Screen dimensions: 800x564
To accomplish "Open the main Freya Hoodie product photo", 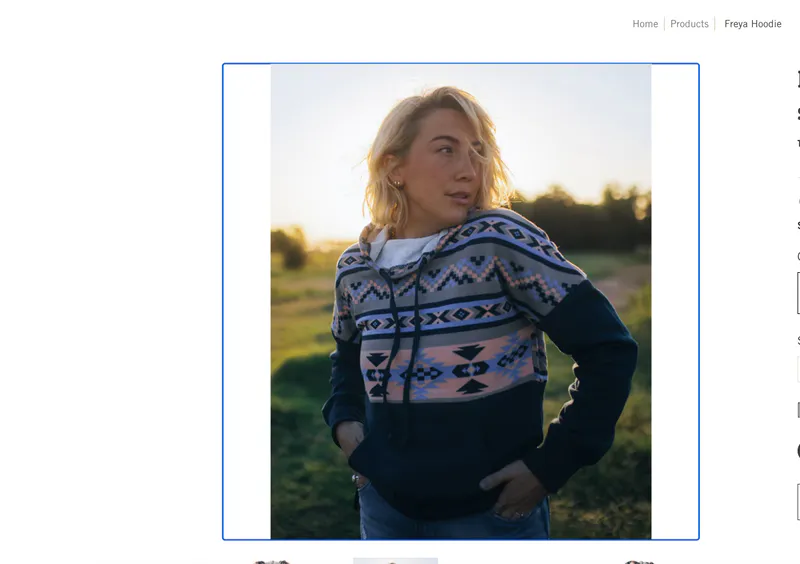I will [461, 301].
